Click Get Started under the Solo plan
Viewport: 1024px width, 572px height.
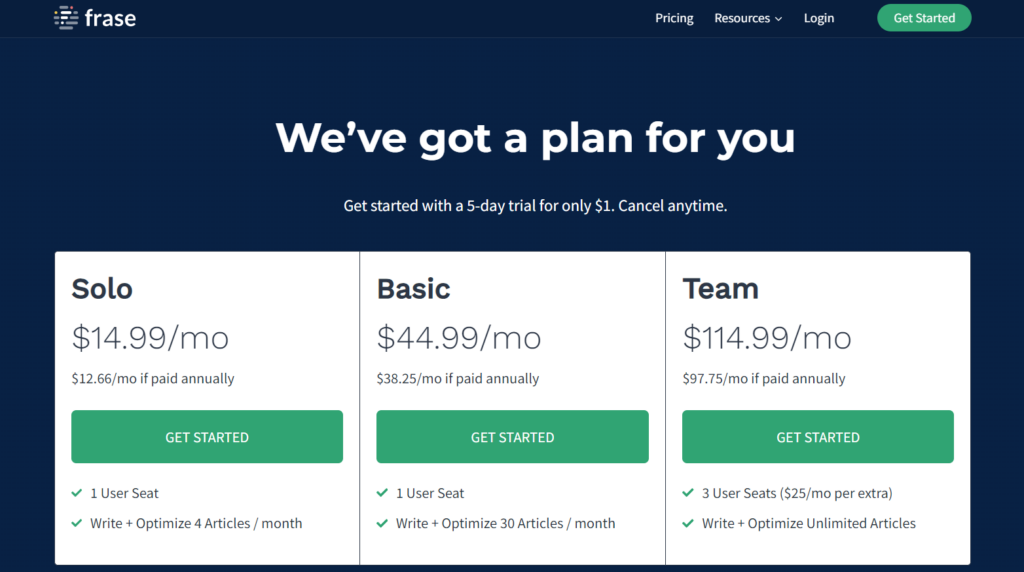207,437
